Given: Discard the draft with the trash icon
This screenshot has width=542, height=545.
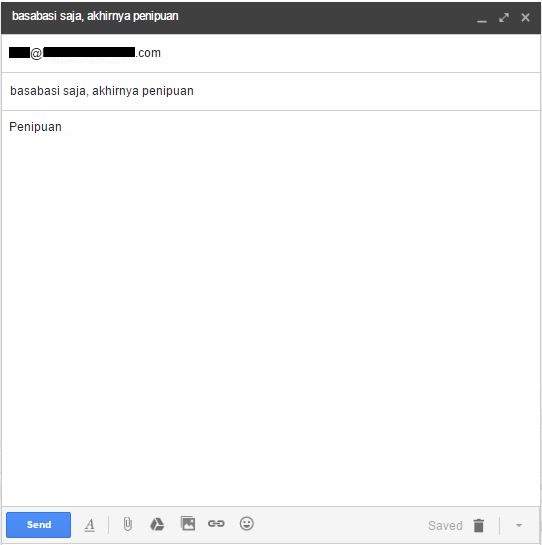Looking at the screenshot, I should [x=479, y=525].
